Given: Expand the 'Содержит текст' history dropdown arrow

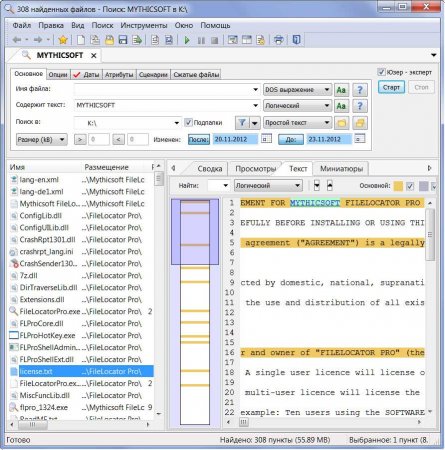Looking at the screenshot, I should point(255,106).
